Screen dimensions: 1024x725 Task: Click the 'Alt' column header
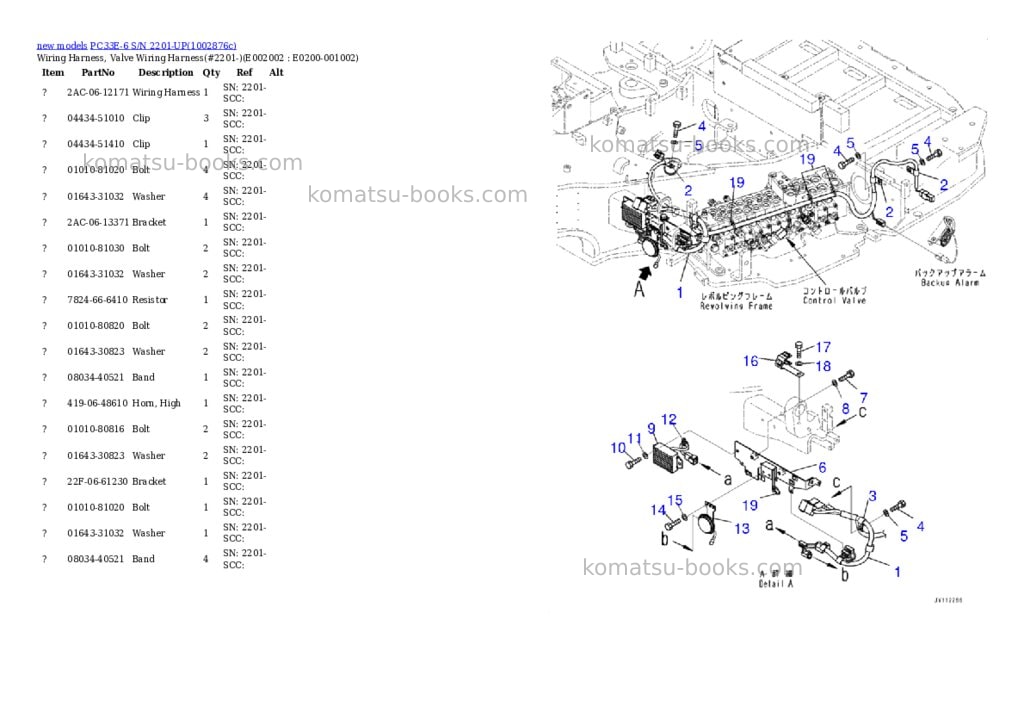pyautogui.click(x=276, y=72)
